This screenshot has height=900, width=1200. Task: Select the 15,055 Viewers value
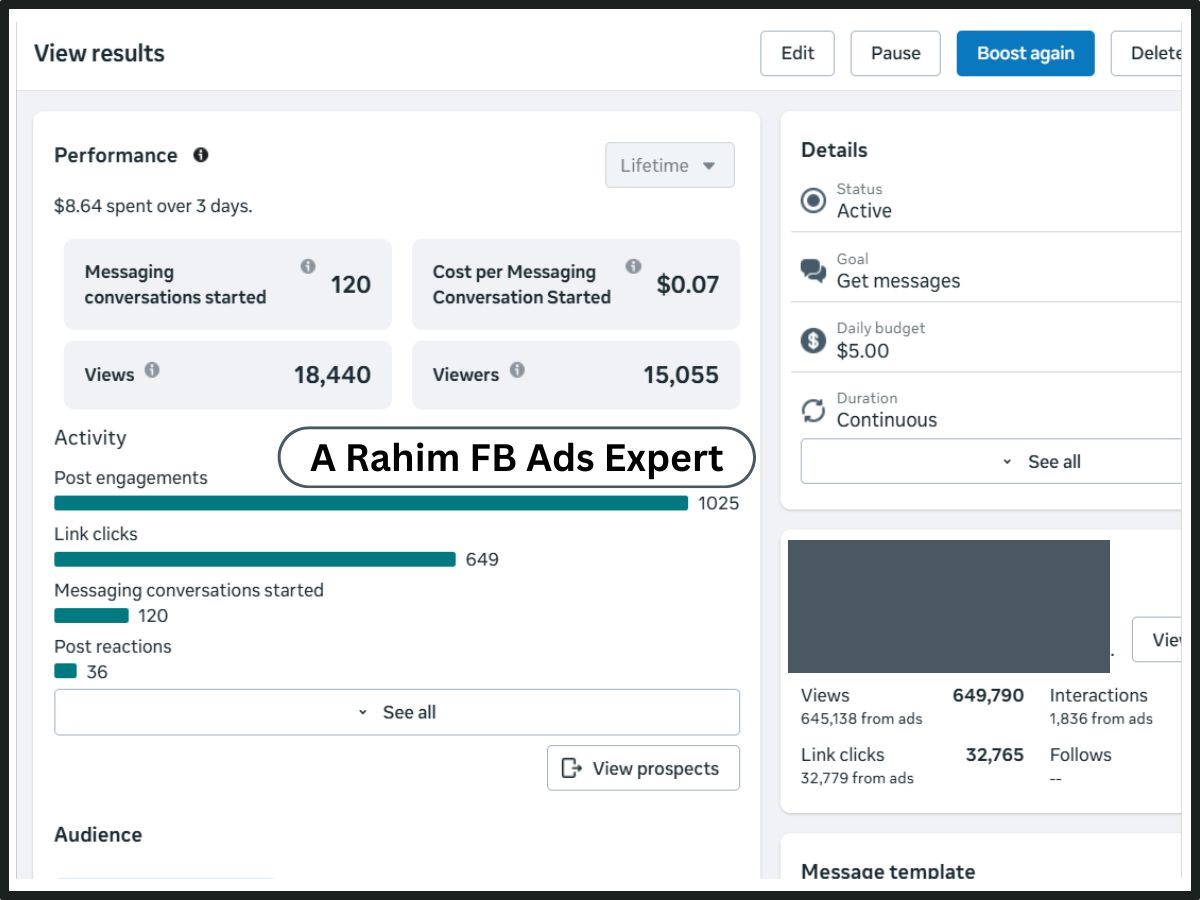681,375
